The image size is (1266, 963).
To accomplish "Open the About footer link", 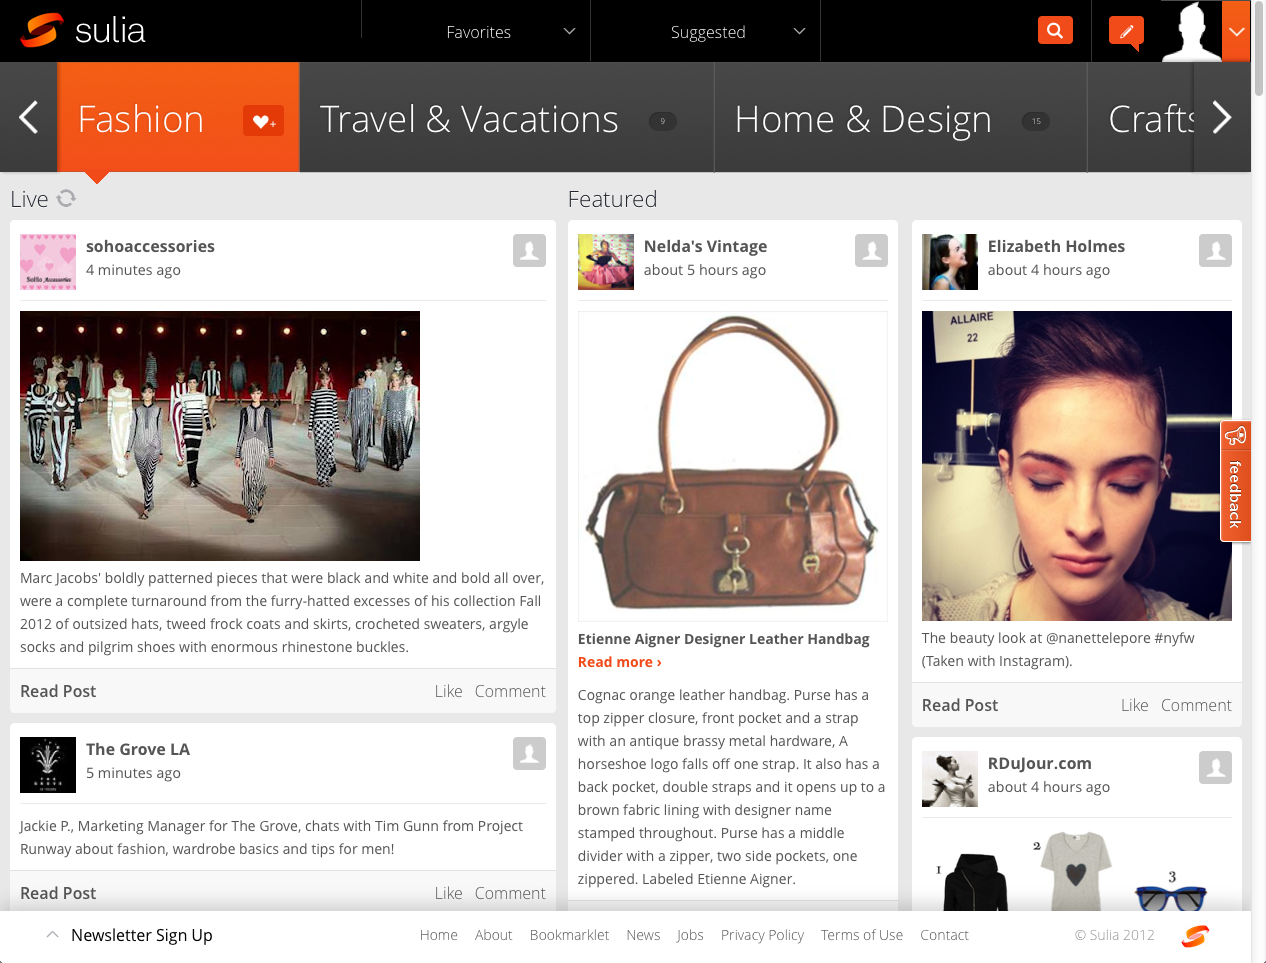I will tap(494, 935).
